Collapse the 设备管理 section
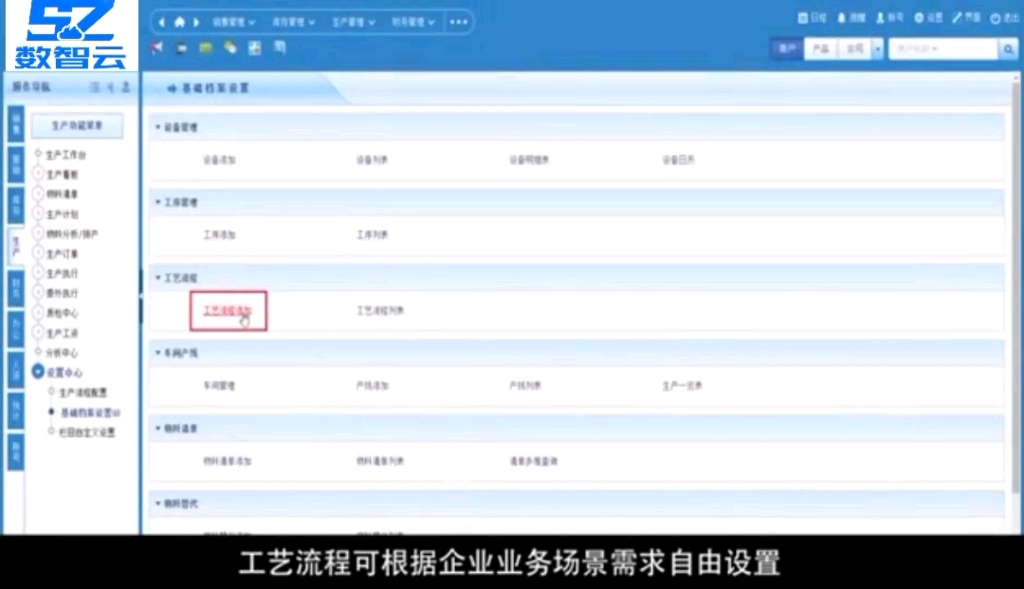The width and height of the screenshot is (1024, 589). (x=170, y=126)
